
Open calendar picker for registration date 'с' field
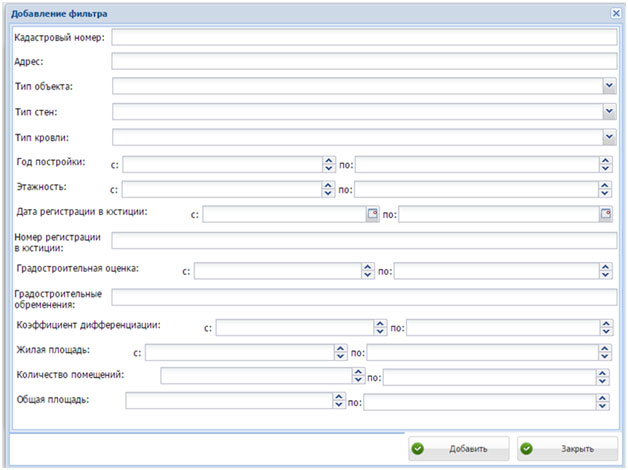point(372,214)
